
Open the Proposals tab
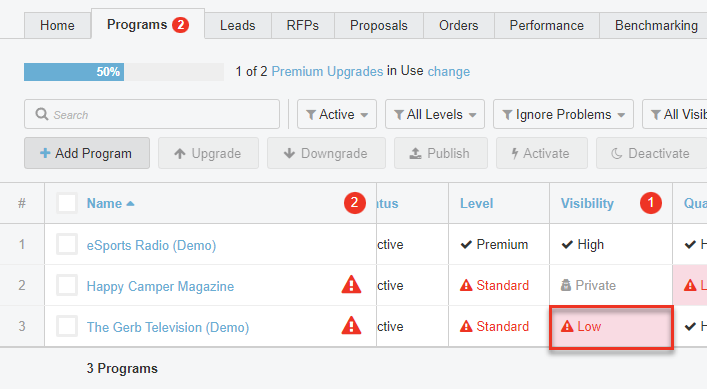(379, 26)
